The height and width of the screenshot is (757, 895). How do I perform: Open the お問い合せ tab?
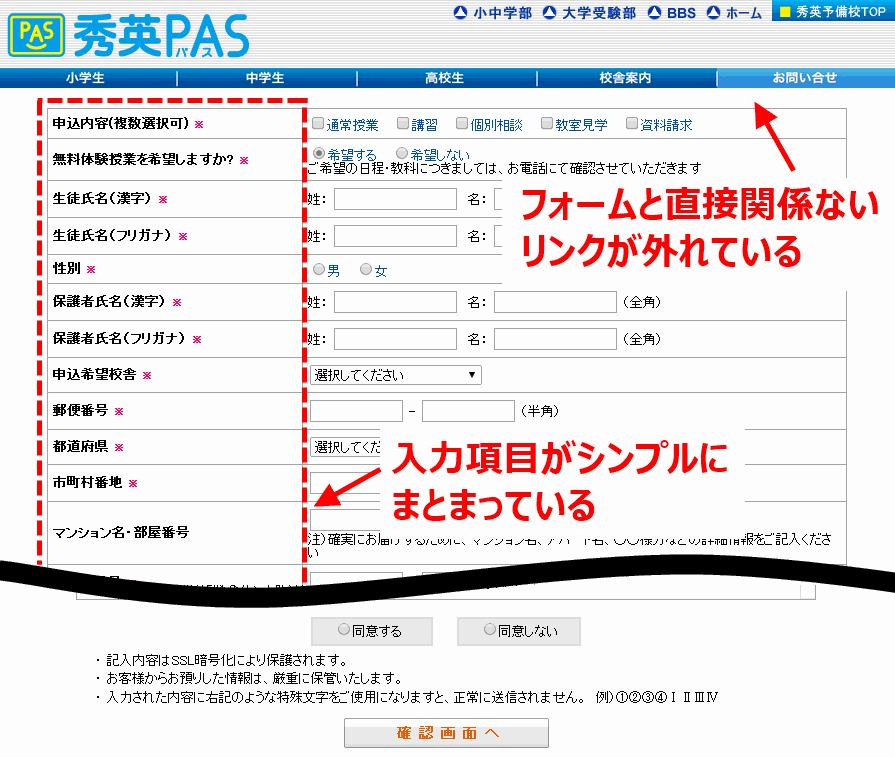(x=804, y=78)
